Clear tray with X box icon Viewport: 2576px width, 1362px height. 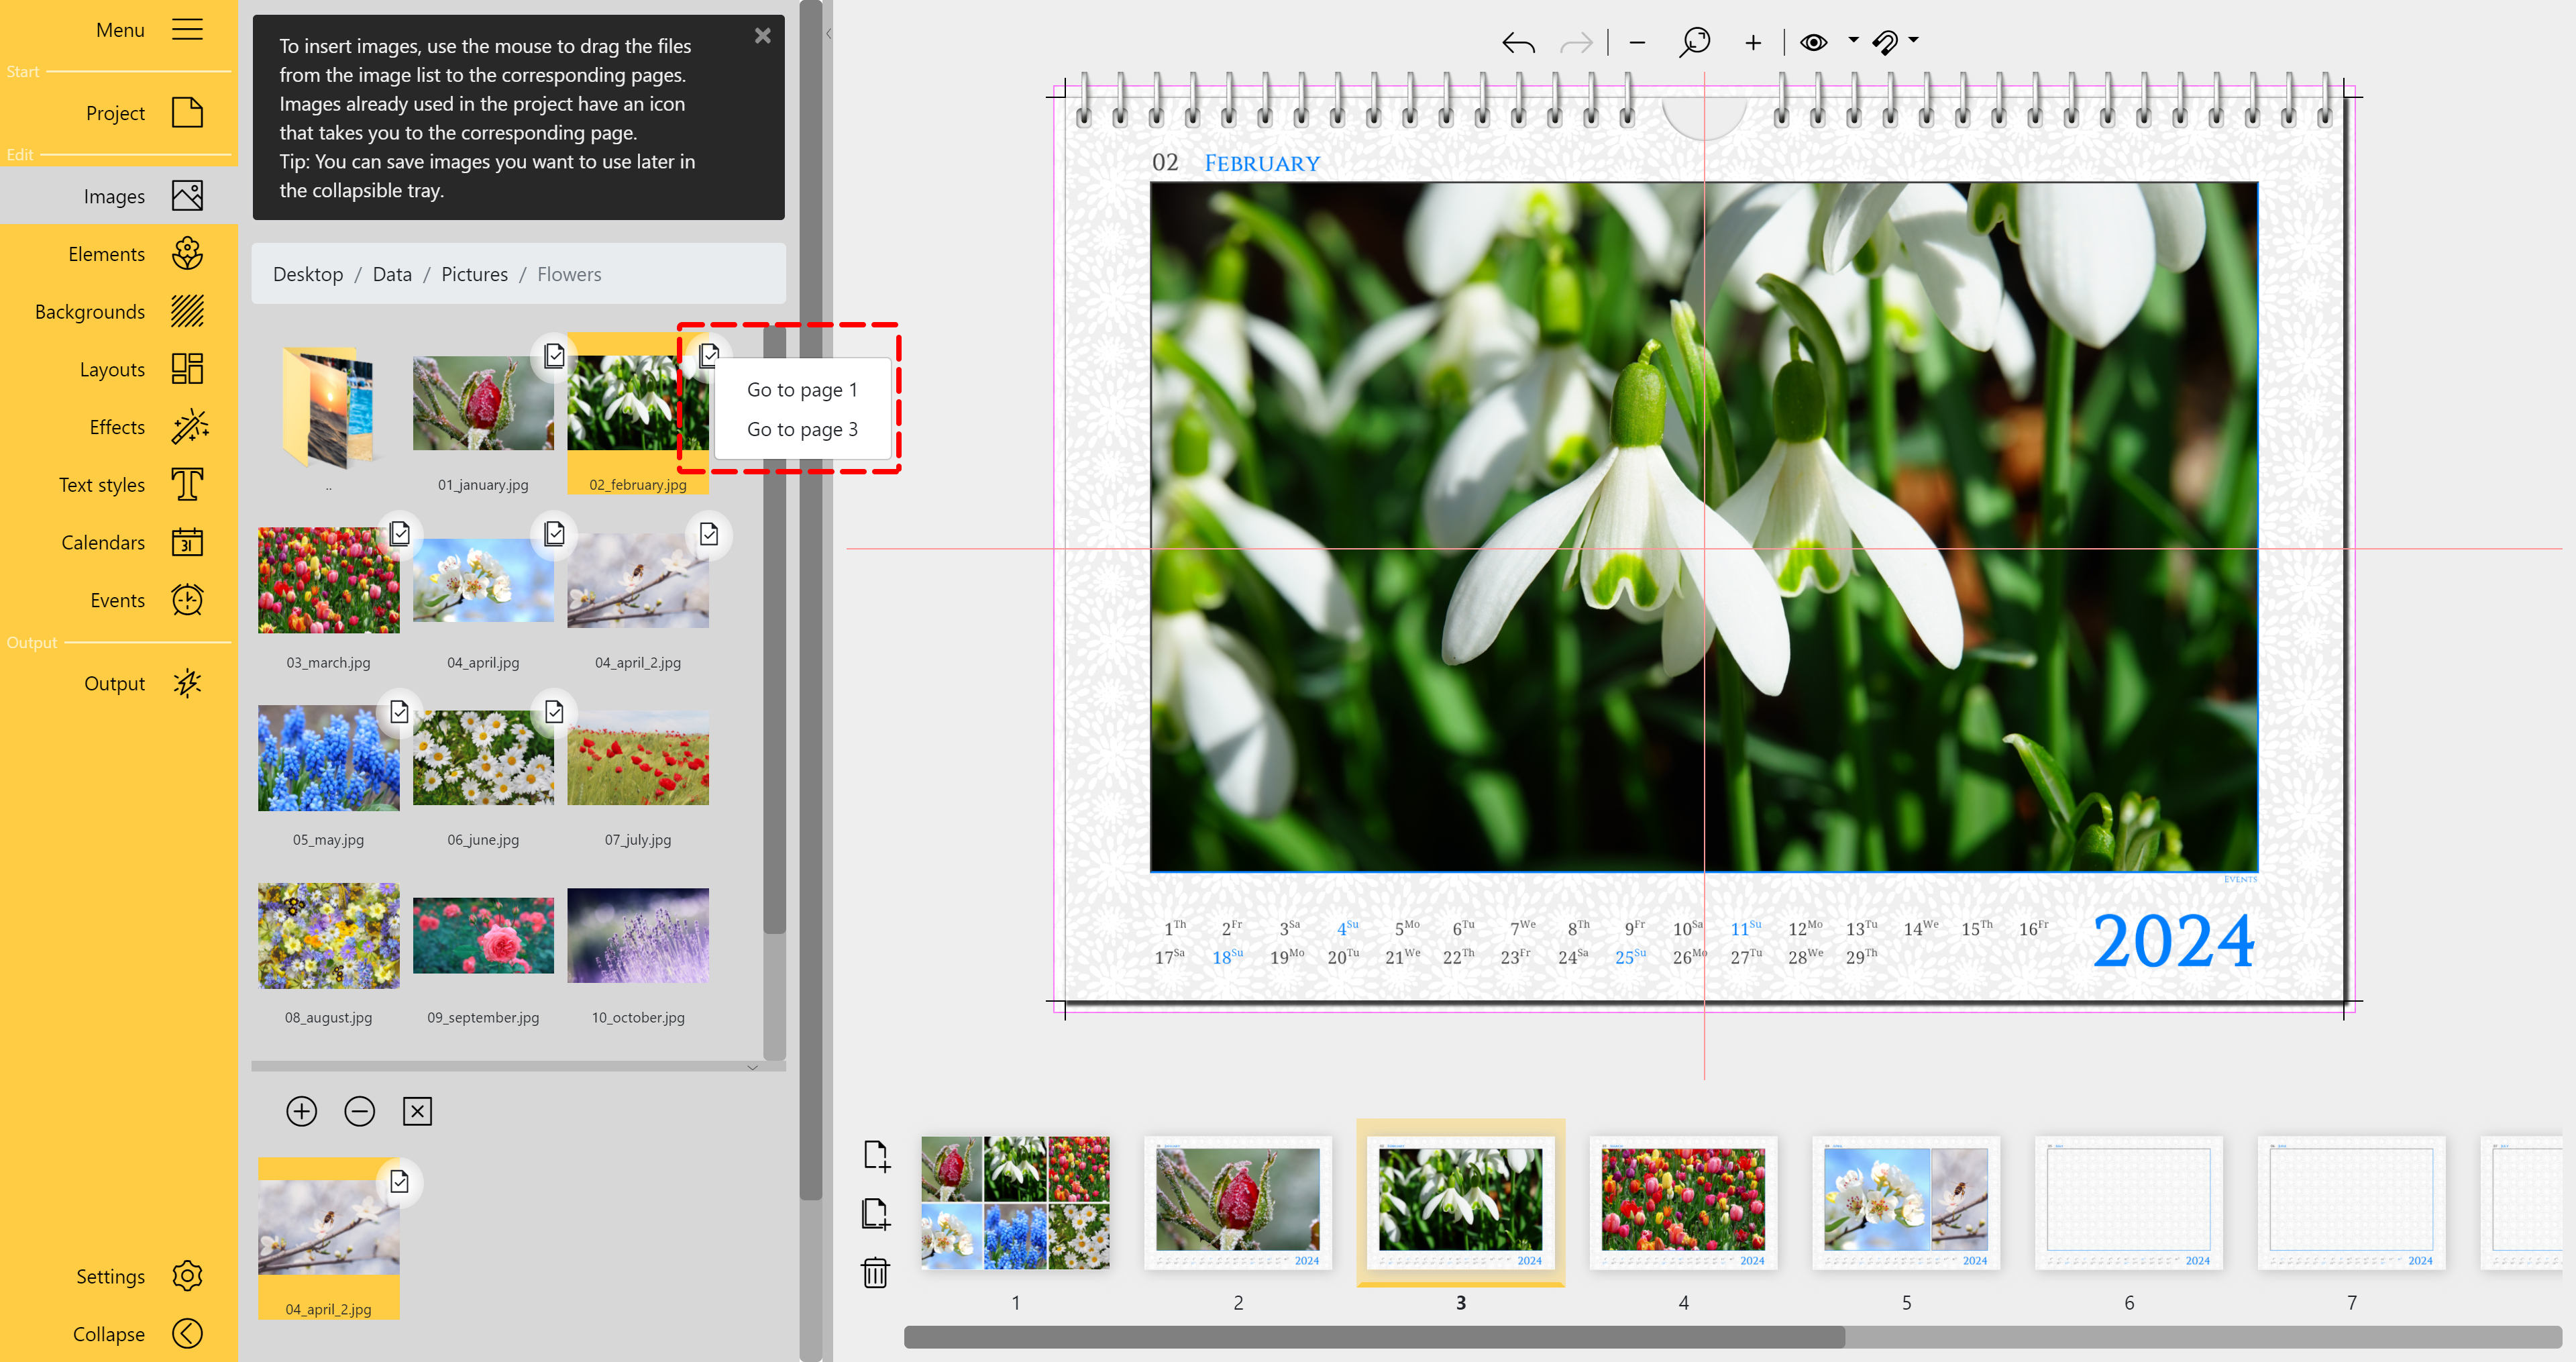417,1111
